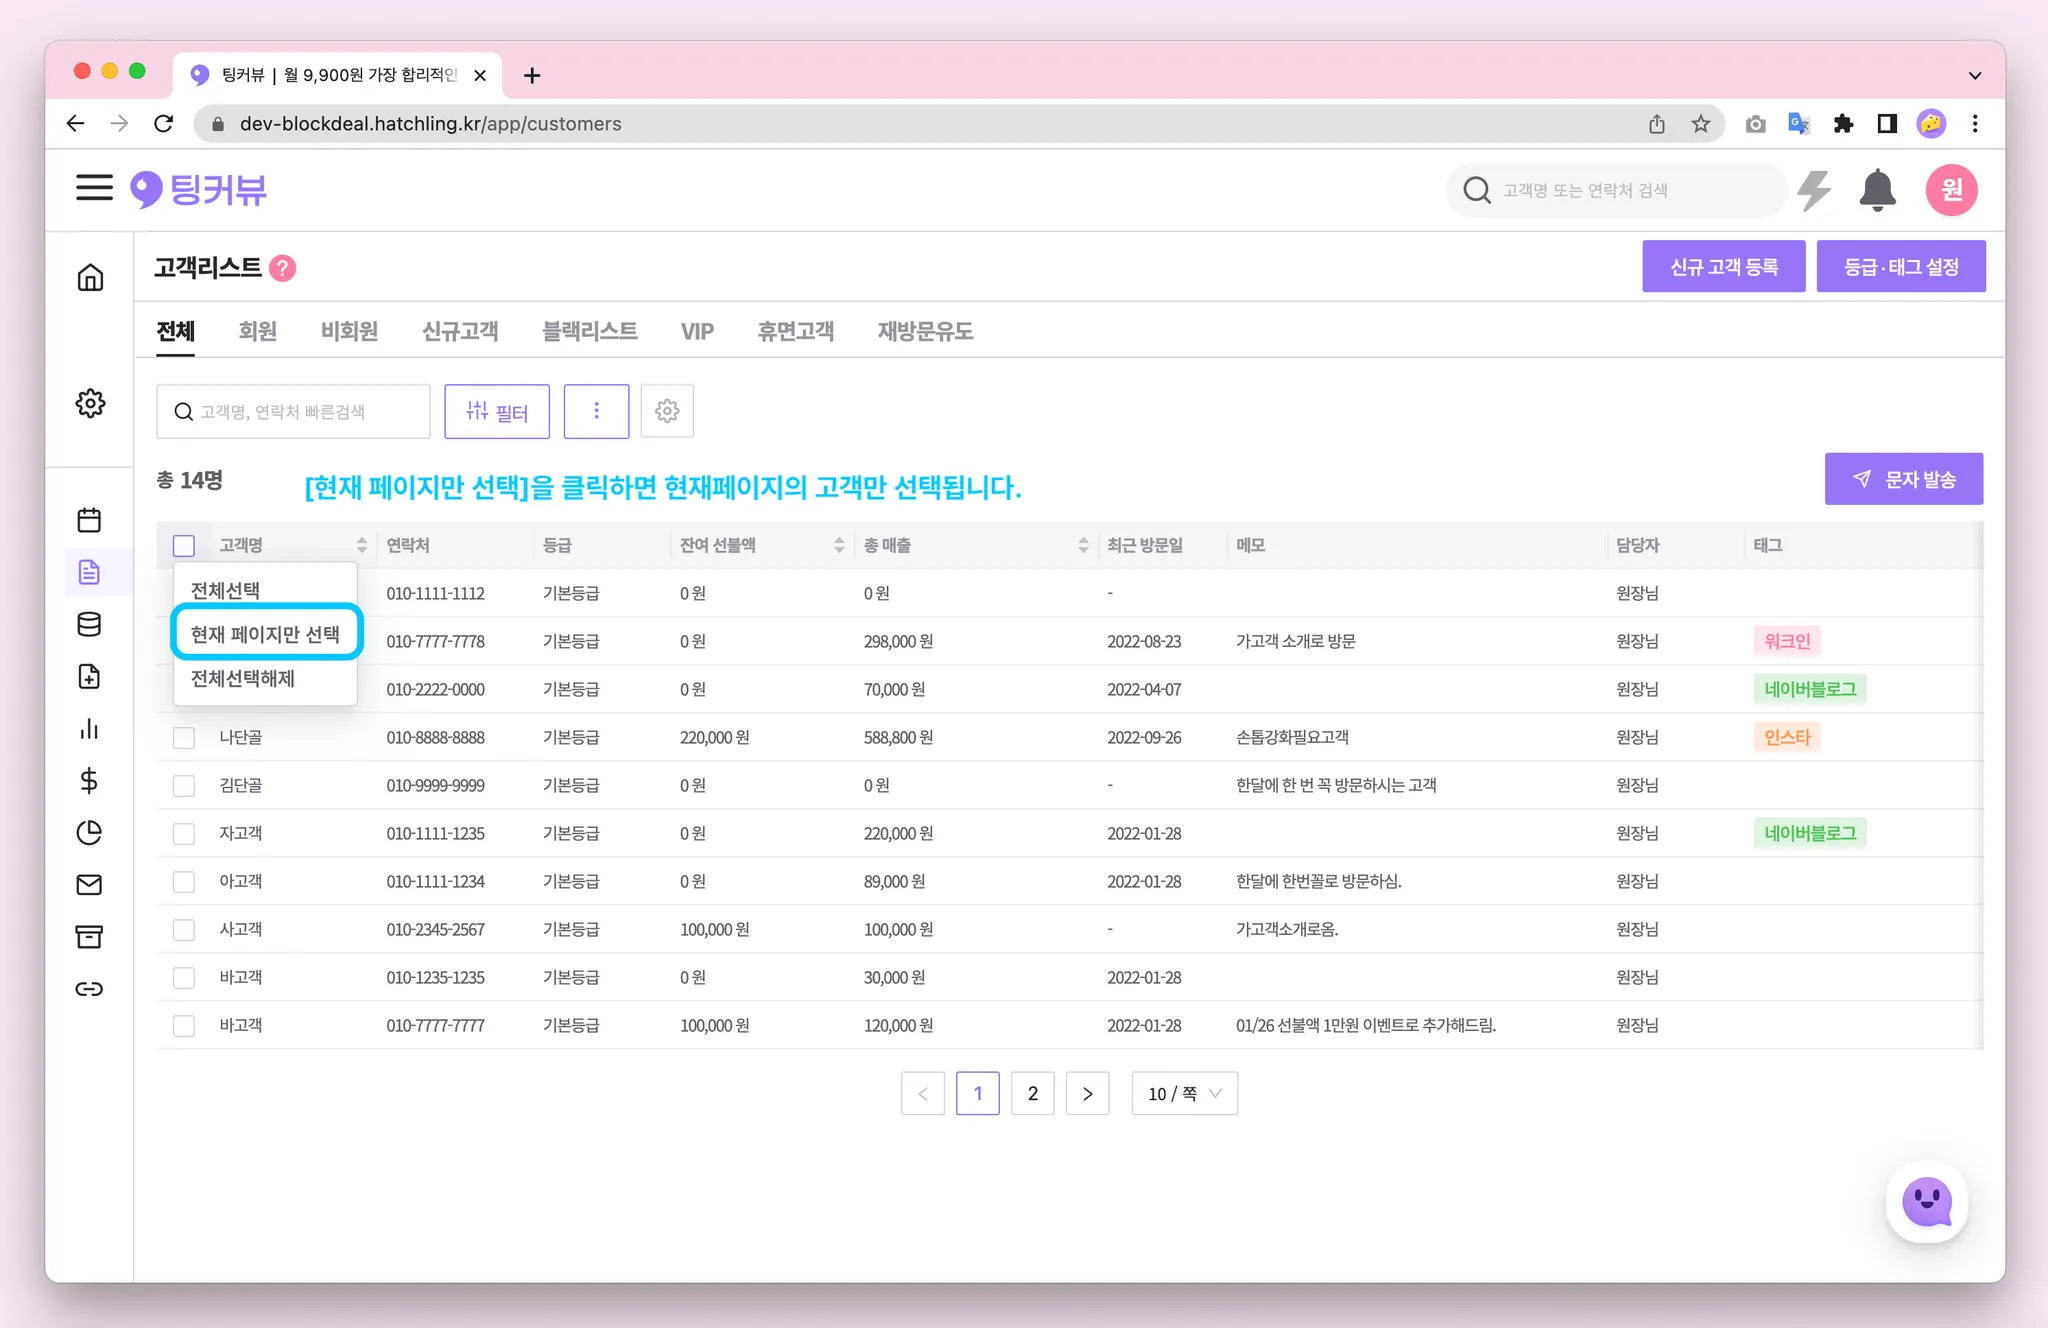
Task: Click the pink question mark help icon
Action: point(283,268)
